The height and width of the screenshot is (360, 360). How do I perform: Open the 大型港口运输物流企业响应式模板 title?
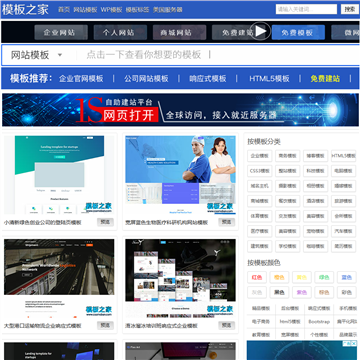43,326
